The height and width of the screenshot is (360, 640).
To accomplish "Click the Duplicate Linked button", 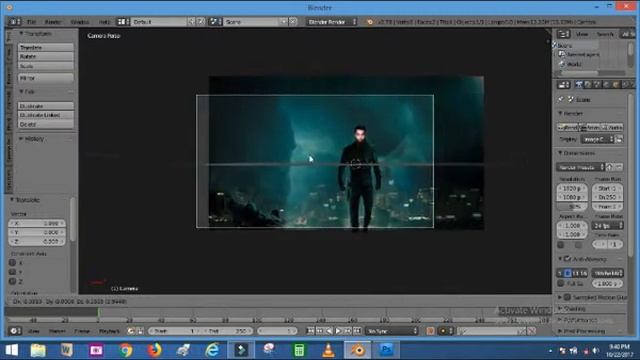I will [46, 115].
